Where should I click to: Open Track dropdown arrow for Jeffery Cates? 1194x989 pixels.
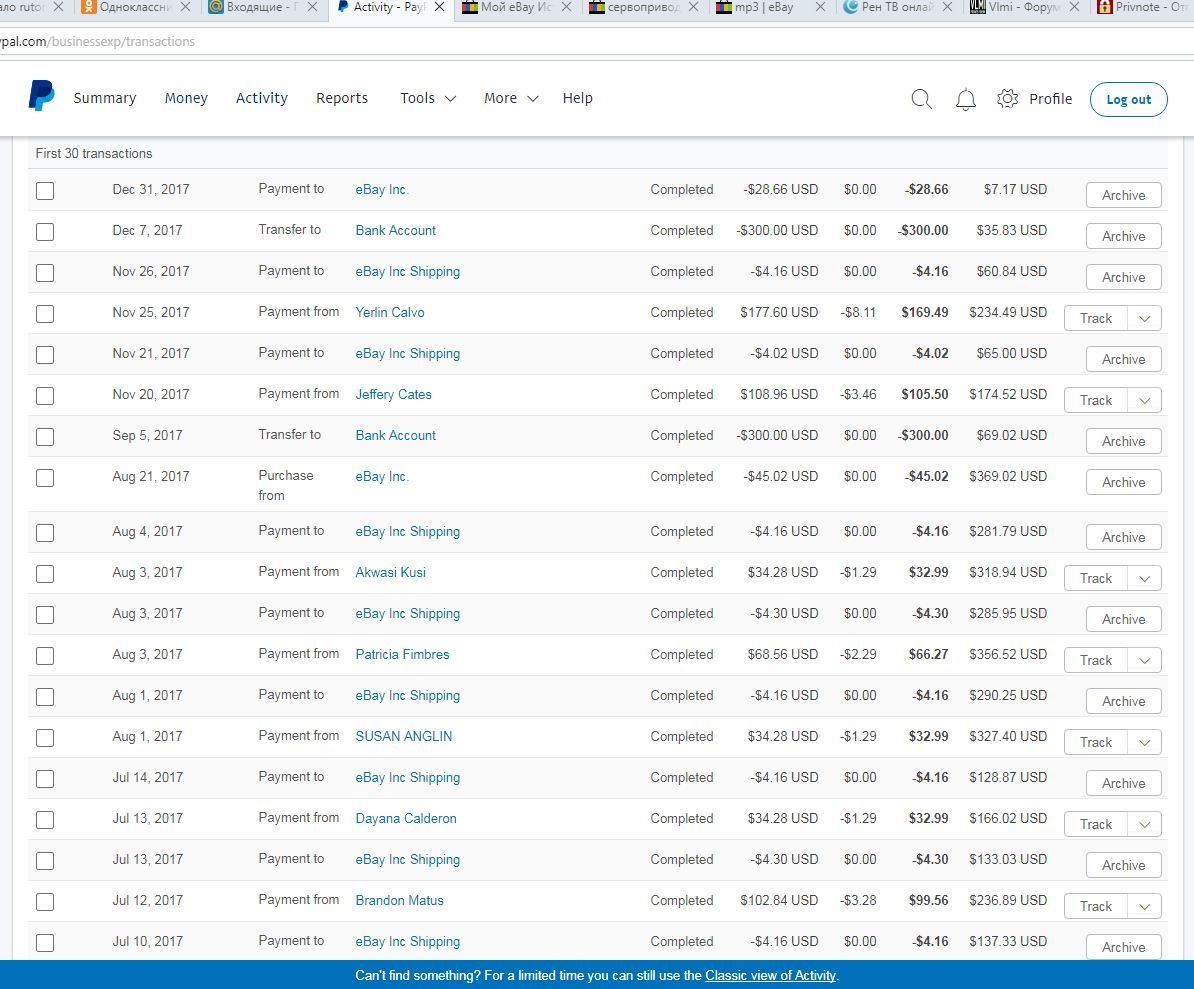[x=1144, y=400]
